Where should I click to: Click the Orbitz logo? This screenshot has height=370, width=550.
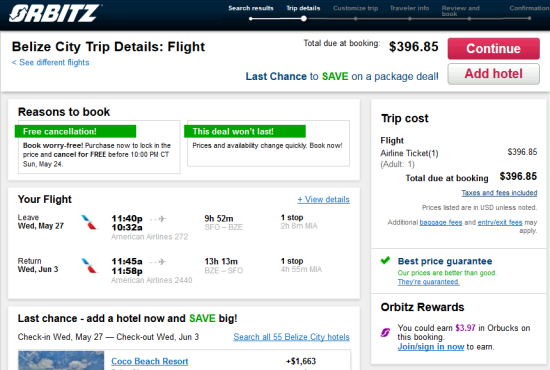coord(55,13)
